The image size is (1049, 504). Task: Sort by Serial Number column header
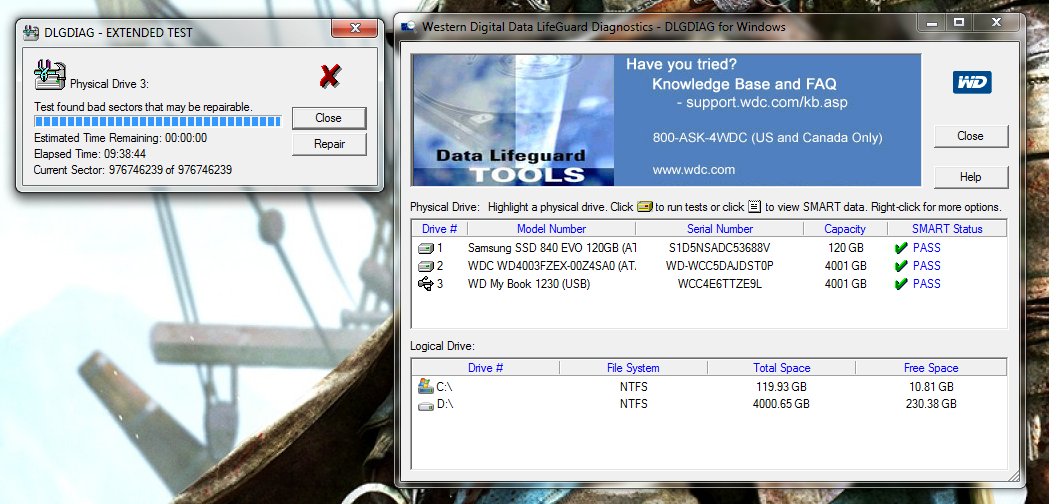click(720, 229)
